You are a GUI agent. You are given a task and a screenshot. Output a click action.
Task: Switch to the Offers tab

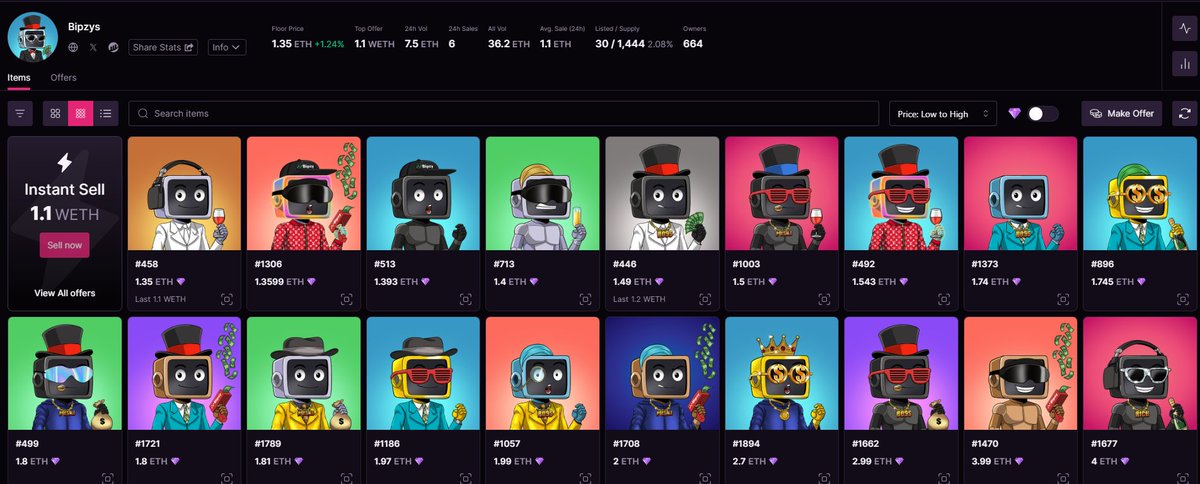(x=64, y=77)
